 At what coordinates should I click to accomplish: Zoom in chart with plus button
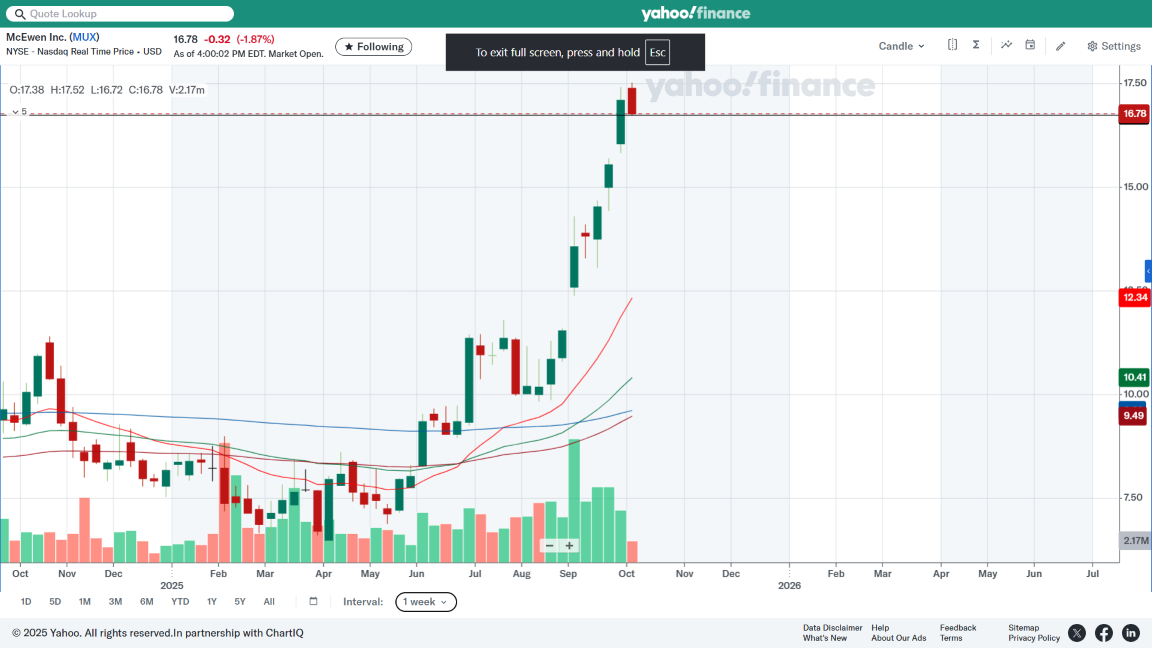pyautogui.click(x=569, y=545)
